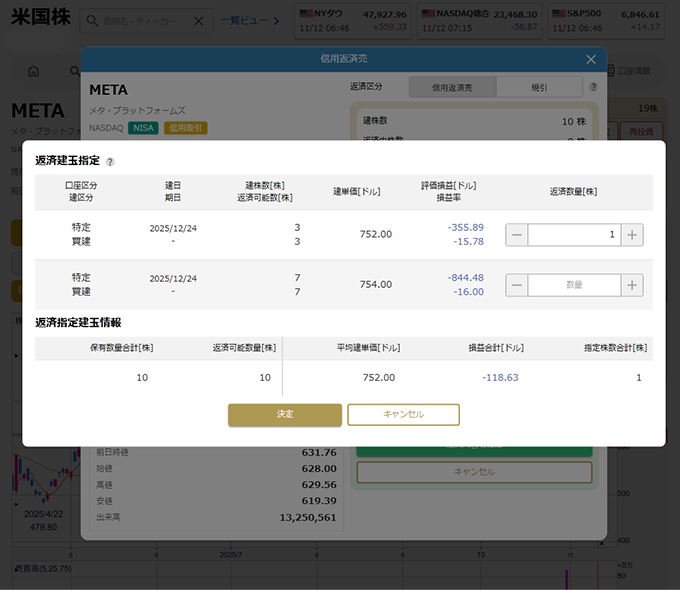Click the quantity field showing 1
Viewport: 680px width, 590px height.
(x=574, y=235)
